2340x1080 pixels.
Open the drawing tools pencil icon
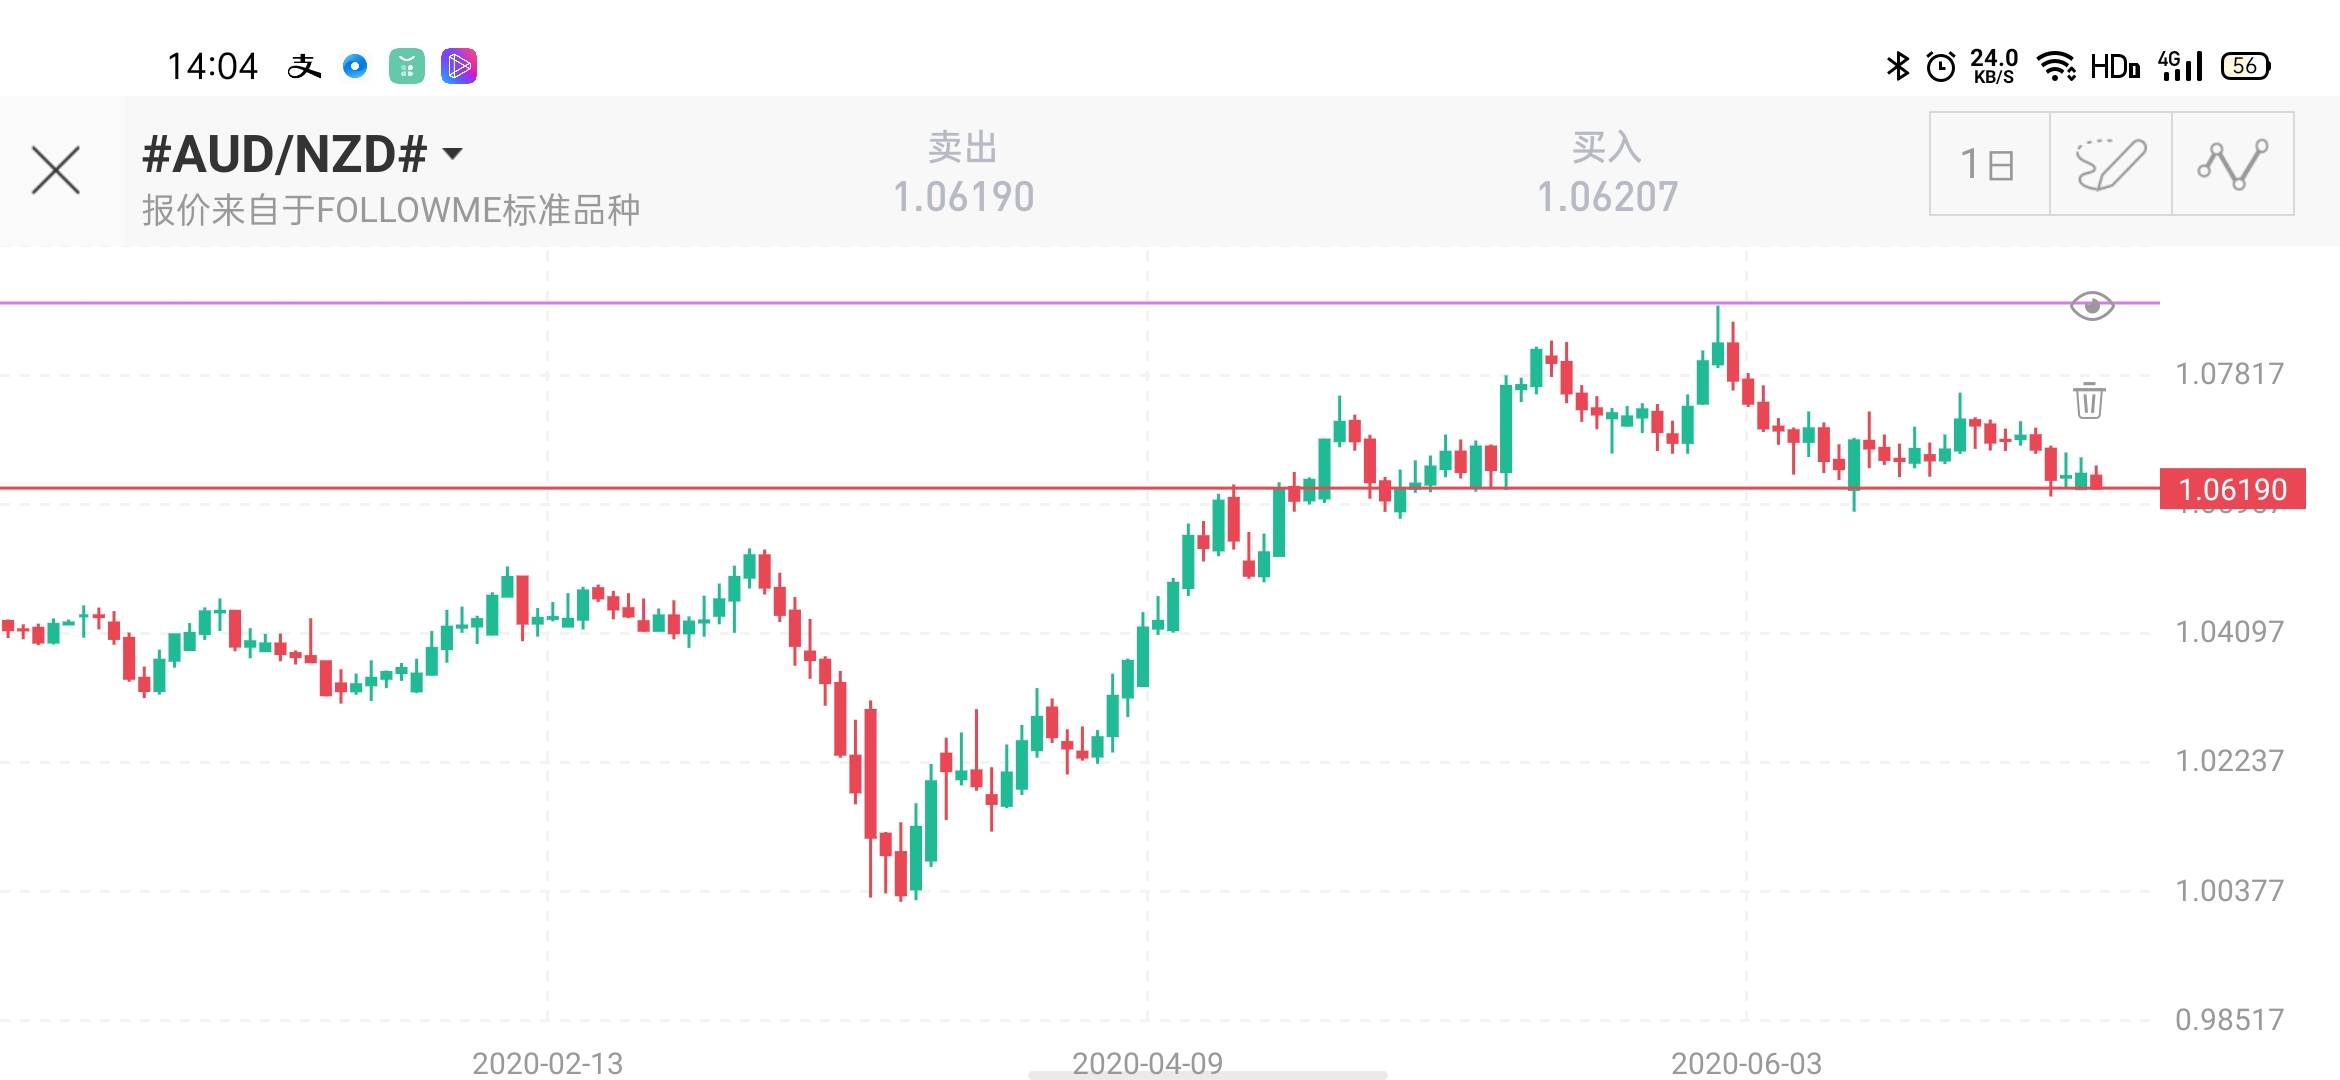(x=2110, y=164)
